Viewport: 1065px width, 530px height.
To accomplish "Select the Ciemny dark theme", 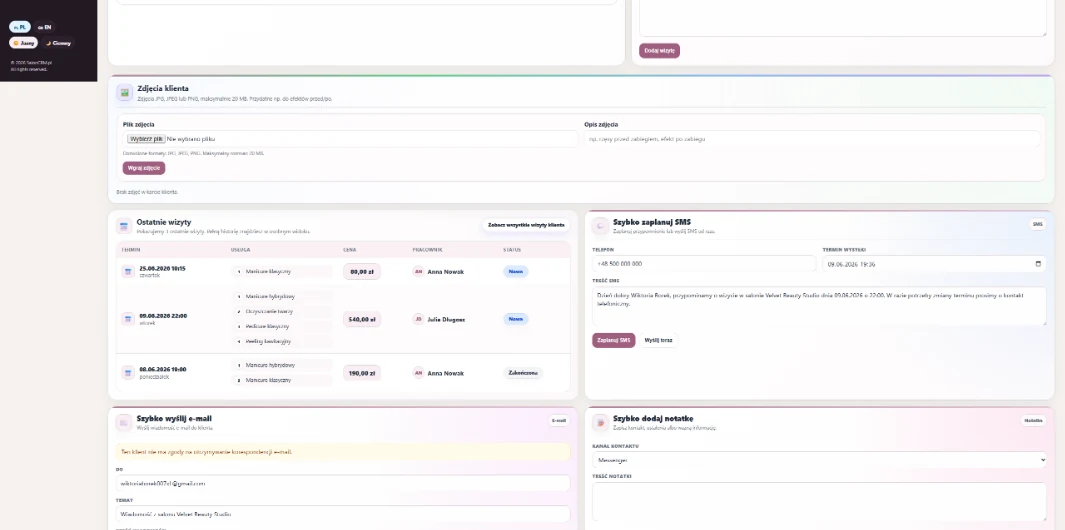I will [x=58, y=43].
